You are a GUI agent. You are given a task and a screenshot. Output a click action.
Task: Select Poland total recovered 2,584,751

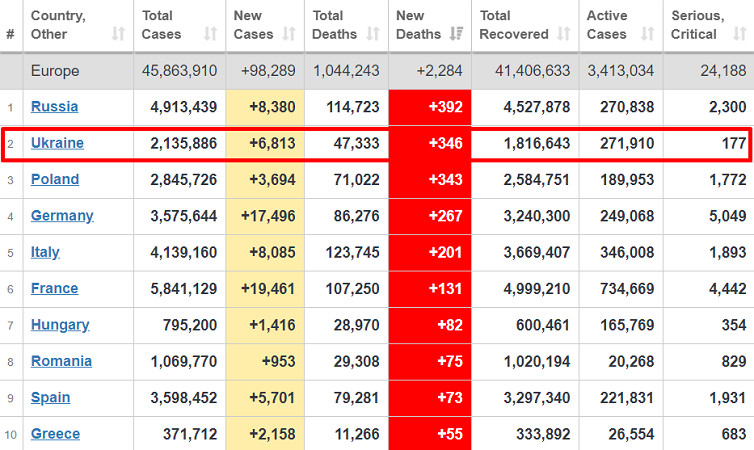coord(537,179)
